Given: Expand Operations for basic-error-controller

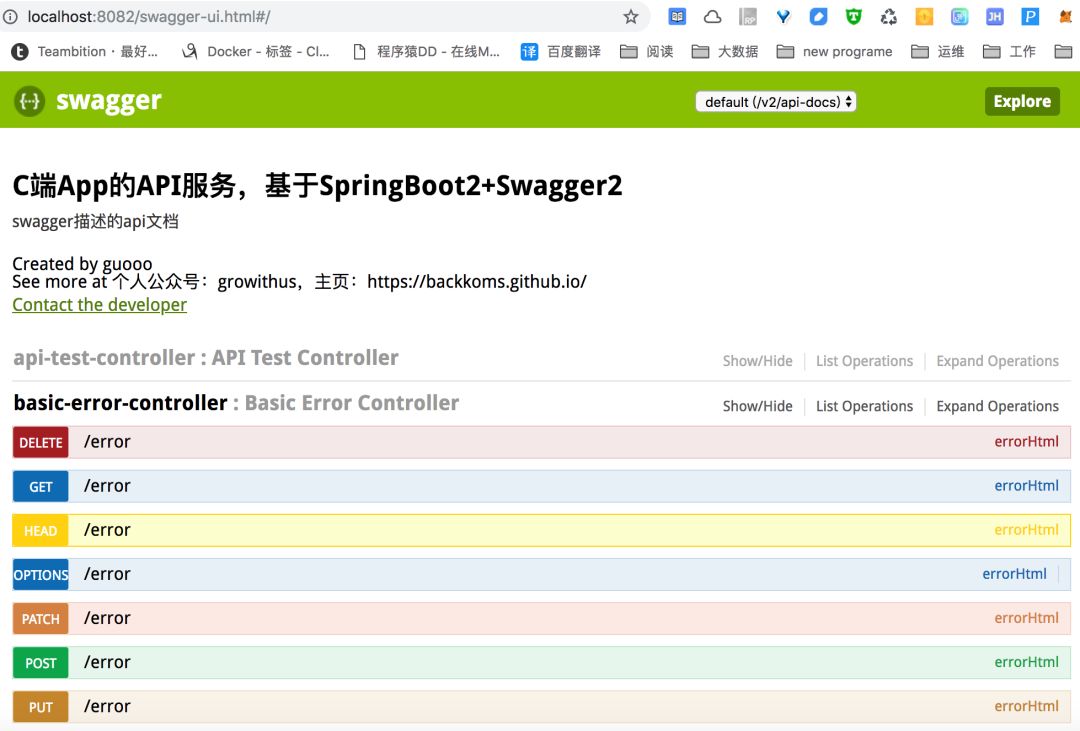Looking at the screenshot, I should click(997, 406).
